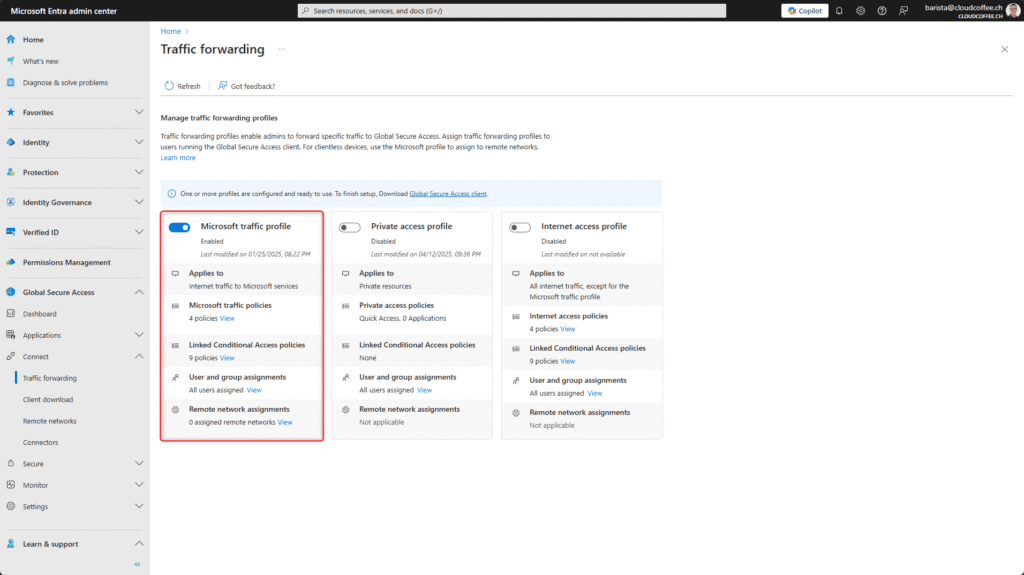Screen dimensions: 1024x575
Task: Click the Protection icon in sidebar
Action: coord(10,172)
